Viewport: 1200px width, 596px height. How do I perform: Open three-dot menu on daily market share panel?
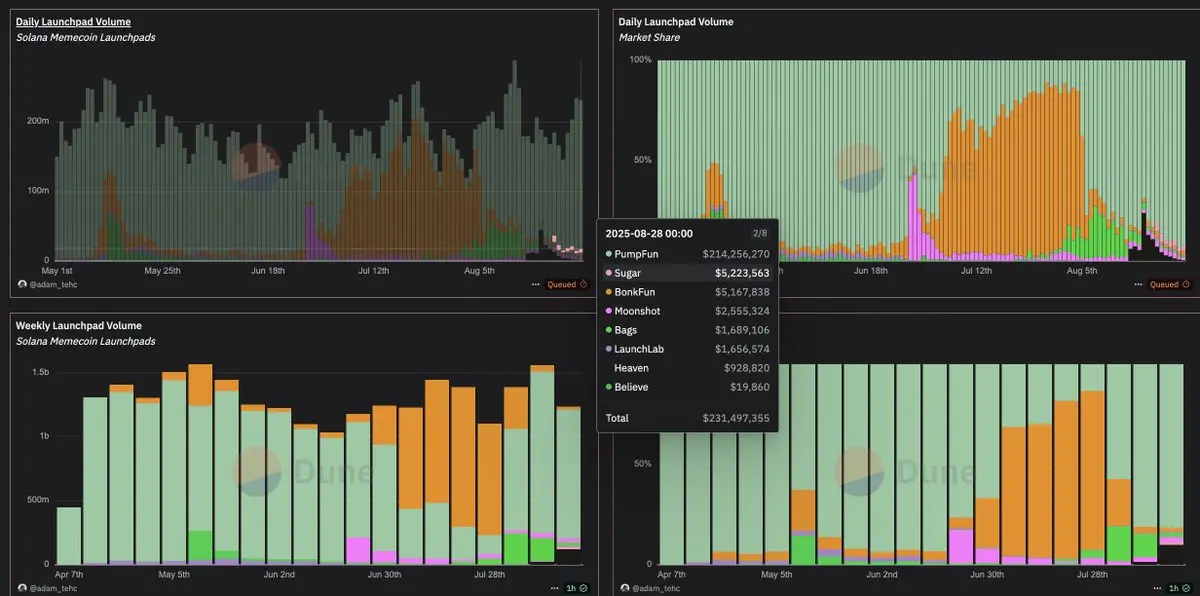pyautogui.click(x=1139, y=284)
